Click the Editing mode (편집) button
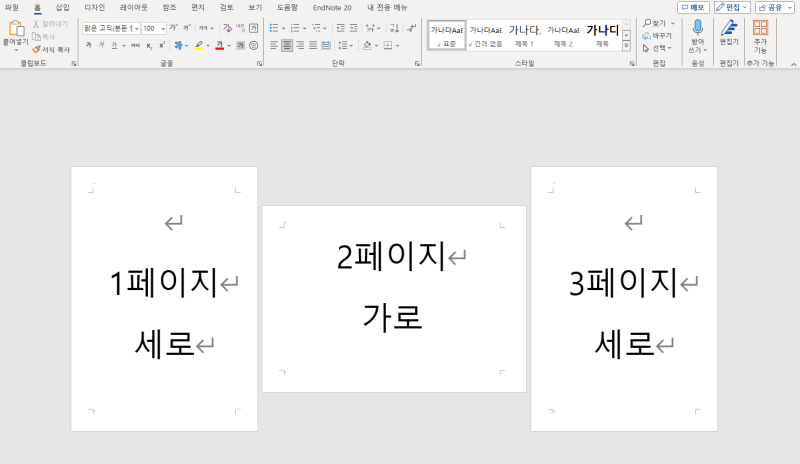Image resolution: width=800 pixels, height=464 pixels. pos(732,8)
